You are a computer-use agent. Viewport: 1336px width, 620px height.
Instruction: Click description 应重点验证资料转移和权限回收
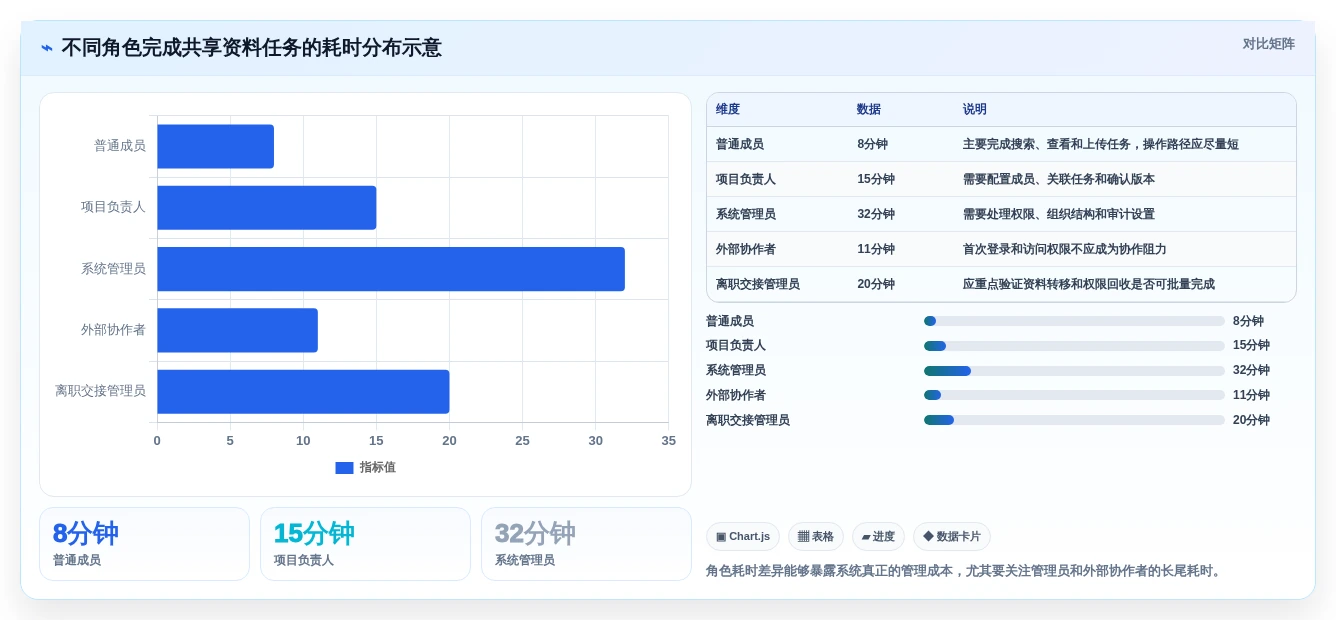click(x=1089, y=284)
